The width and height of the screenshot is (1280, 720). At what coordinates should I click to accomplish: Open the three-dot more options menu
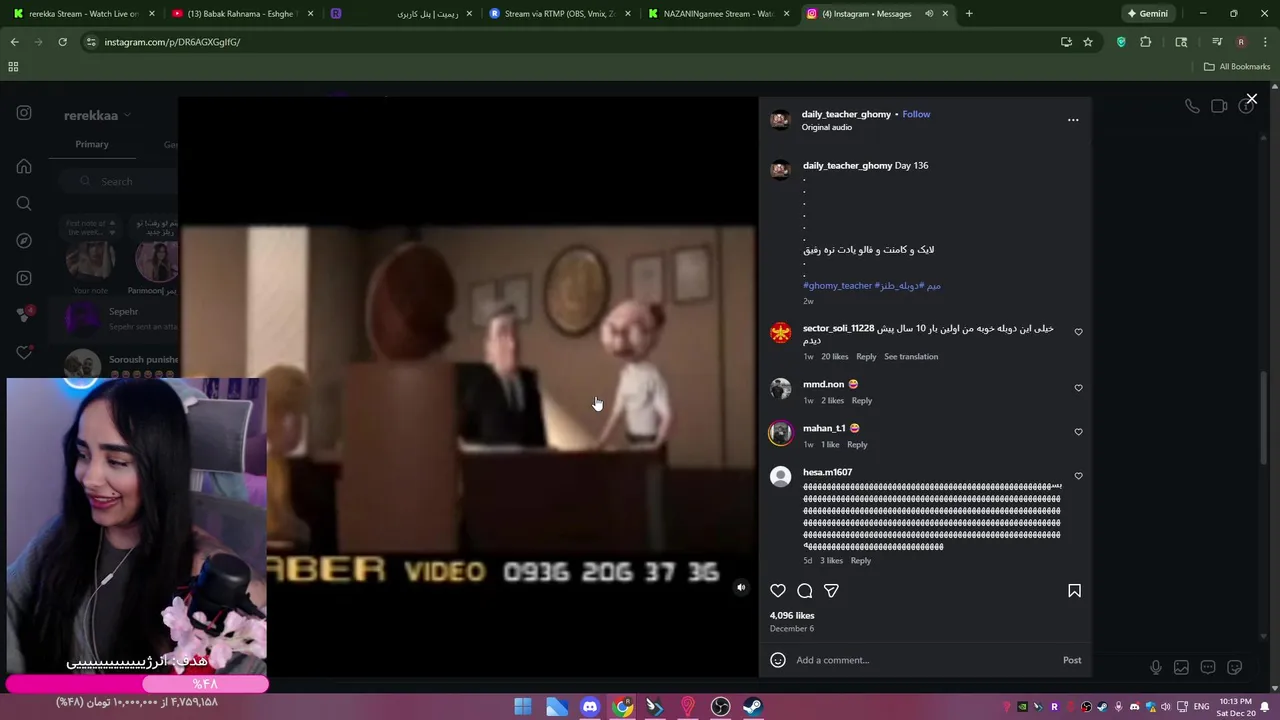[x=1073, y=120]
